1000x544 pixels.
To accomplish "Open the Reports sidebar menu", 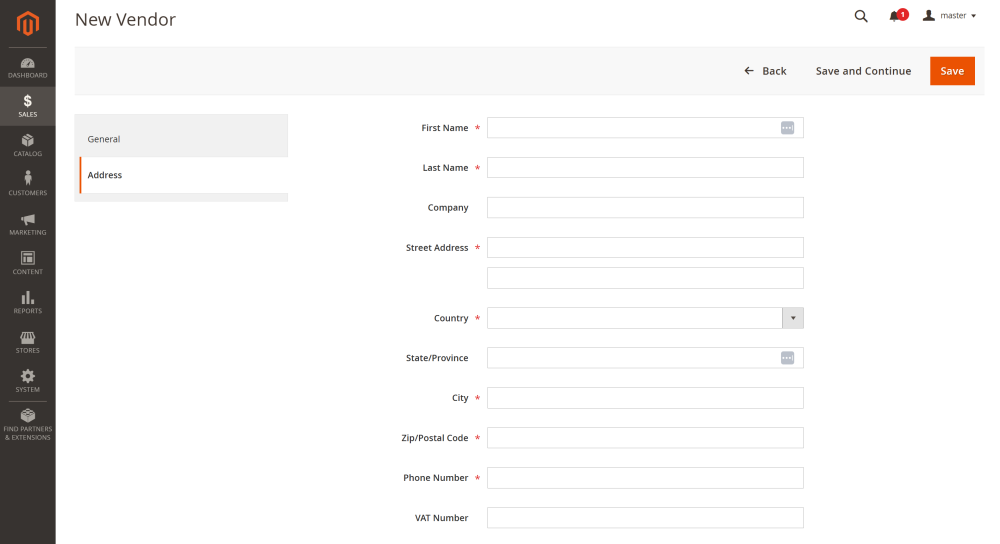I will click(27, 302).
